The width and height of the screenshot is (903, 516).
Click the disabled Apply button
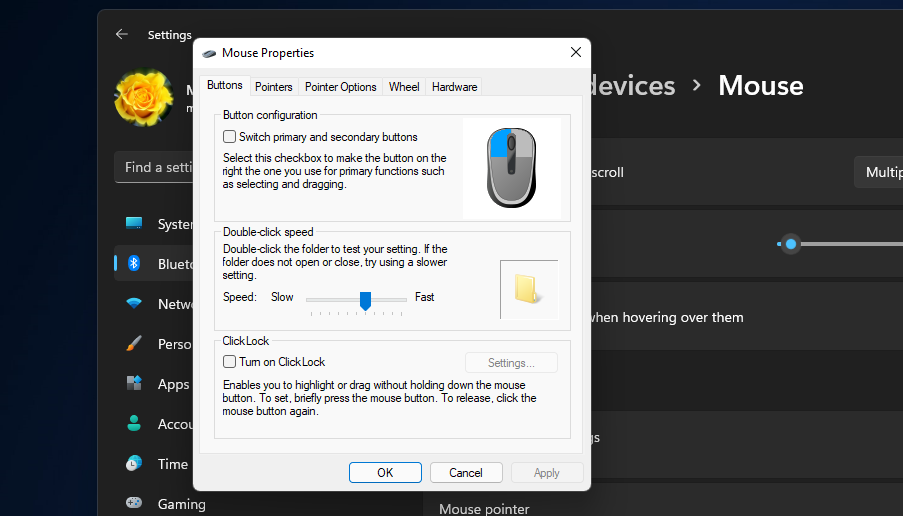pos(547,473)
